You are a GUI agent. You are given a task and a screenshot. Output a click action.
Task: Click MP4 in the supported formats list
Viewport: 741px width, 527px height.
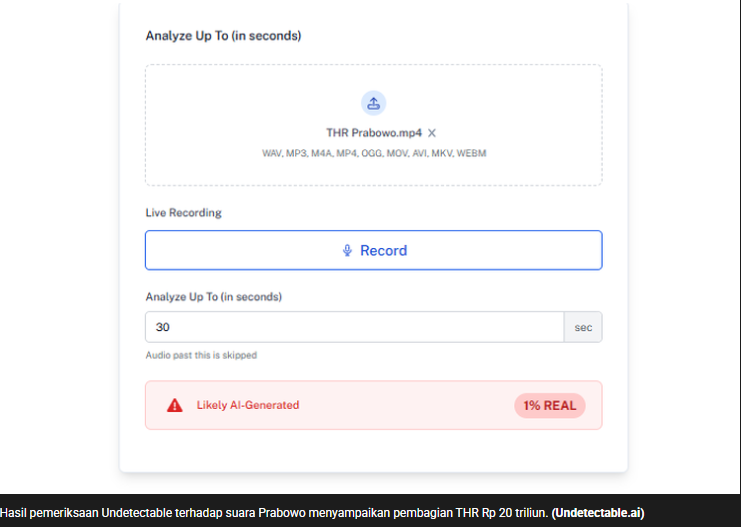point(346,153)
